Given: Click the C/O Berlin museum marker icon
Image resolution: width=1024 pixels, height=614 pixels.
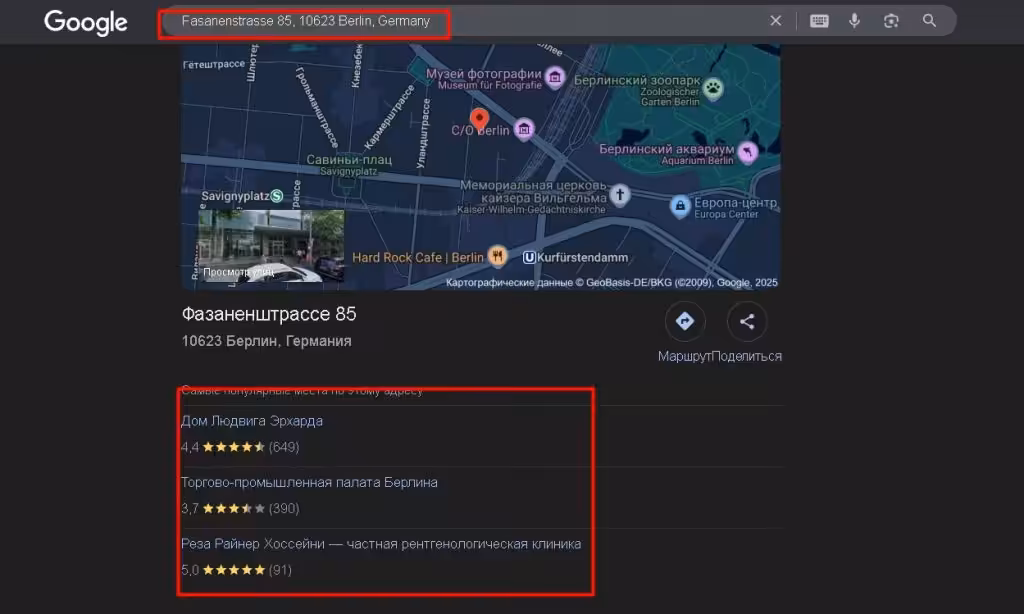Looking at the screenshot, I should pyautogui.click(x=524, y=129).
